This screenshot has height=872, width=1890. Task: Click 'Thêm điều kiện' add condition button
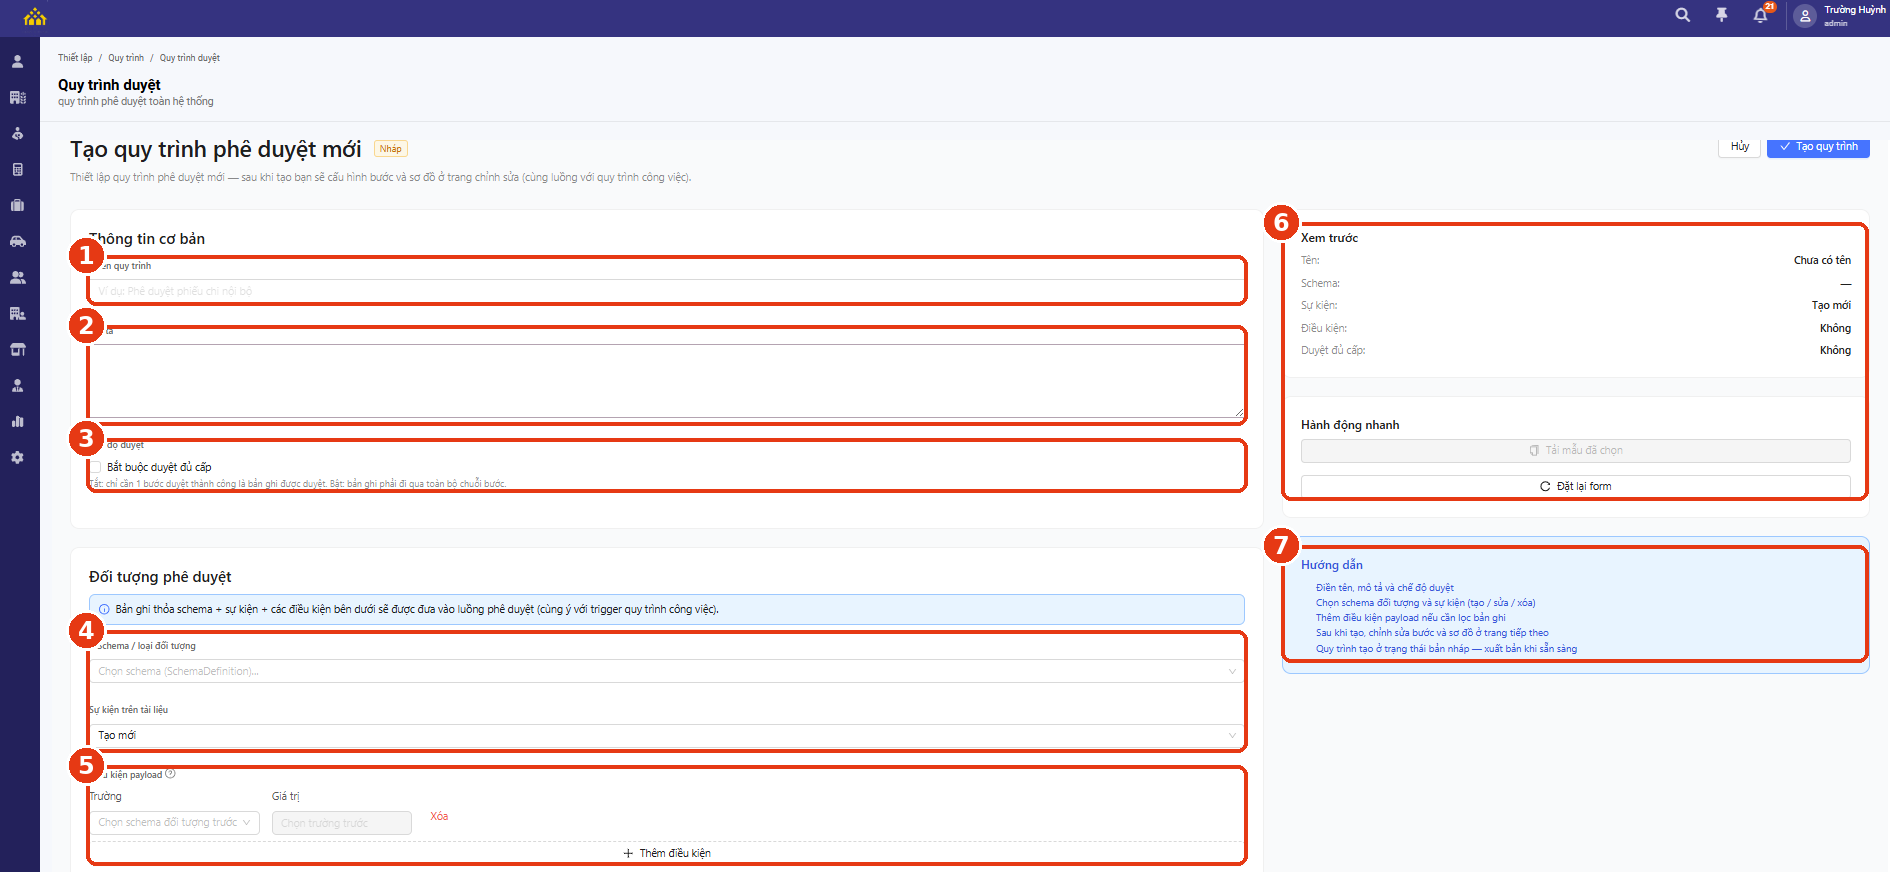point(667,853)
